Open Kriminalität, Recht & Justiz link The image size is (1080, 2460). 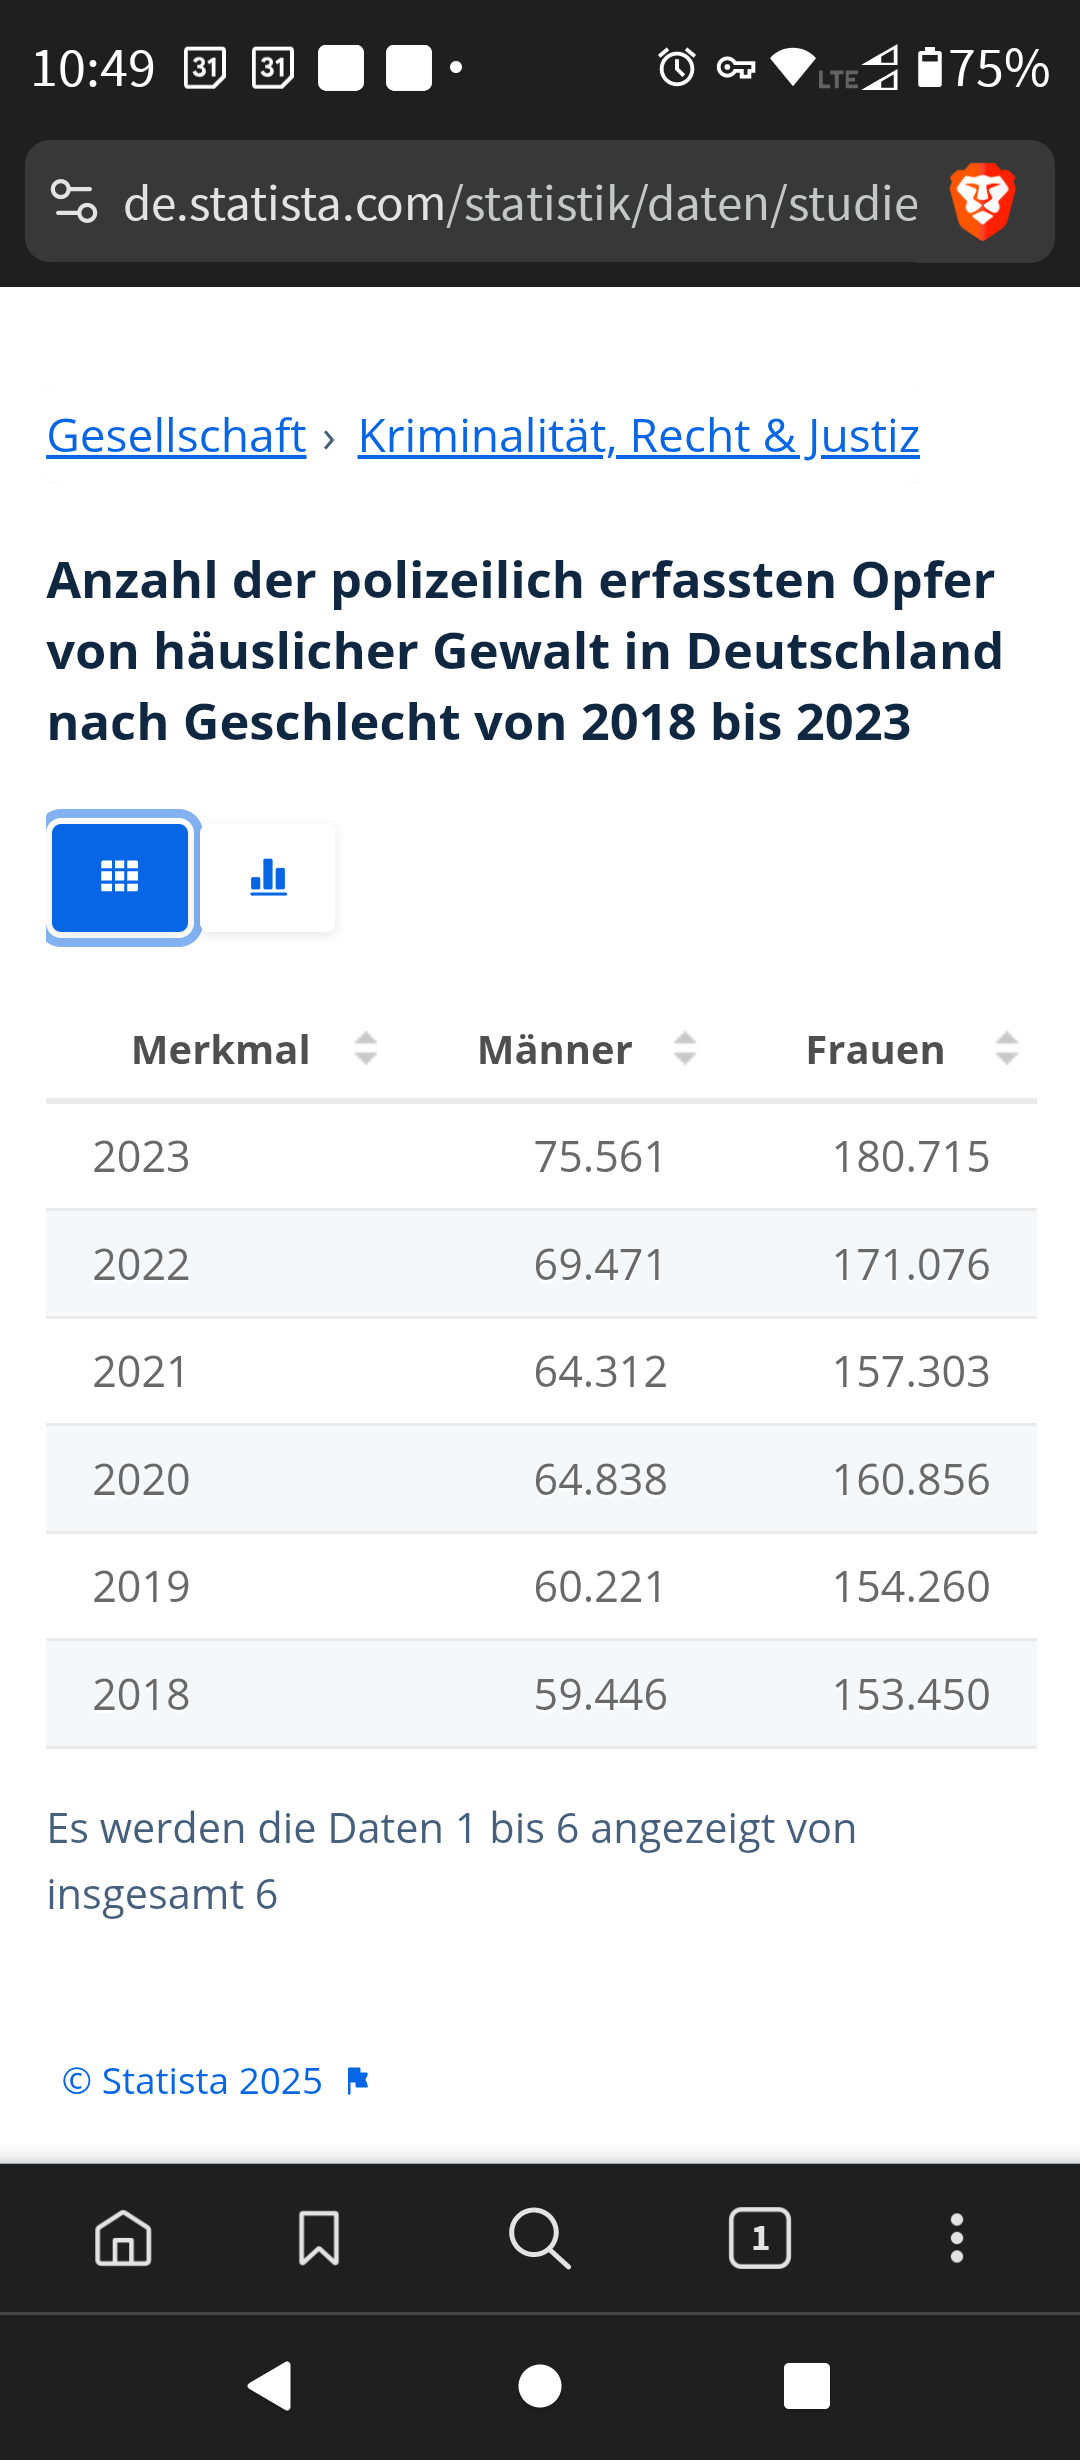tap(638, 436)
